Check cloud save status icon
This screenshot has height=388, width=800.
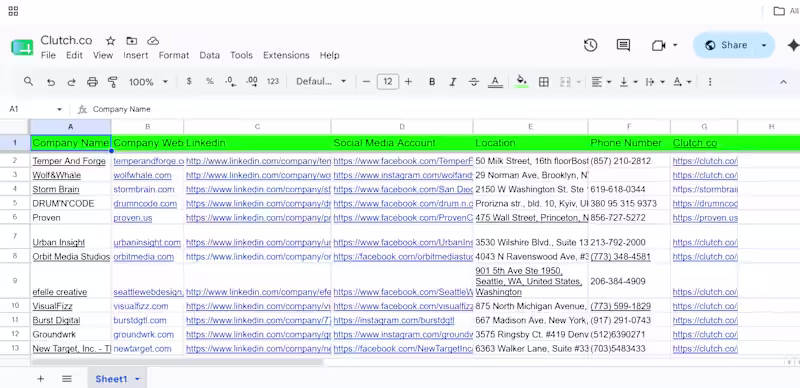153,41
